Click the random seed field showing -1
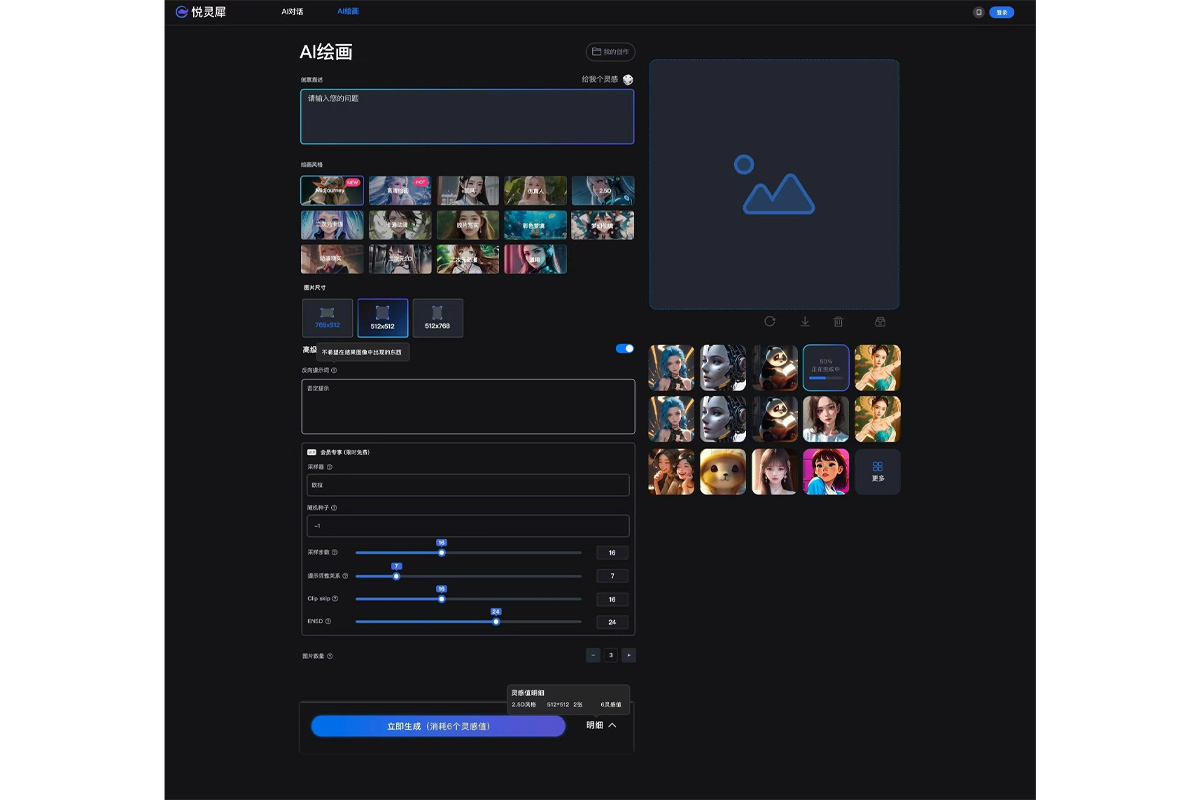Viewport: 1200px width, 800px height. click(468, 526)
